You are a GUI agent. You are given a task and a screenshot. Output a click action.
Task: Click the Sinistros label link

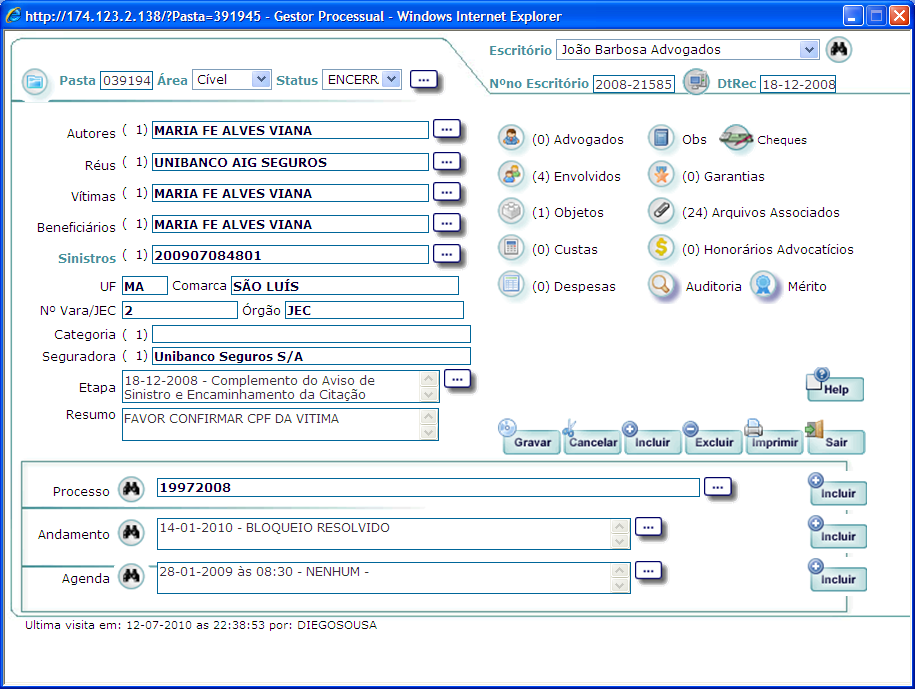click(x=87, y=258)
